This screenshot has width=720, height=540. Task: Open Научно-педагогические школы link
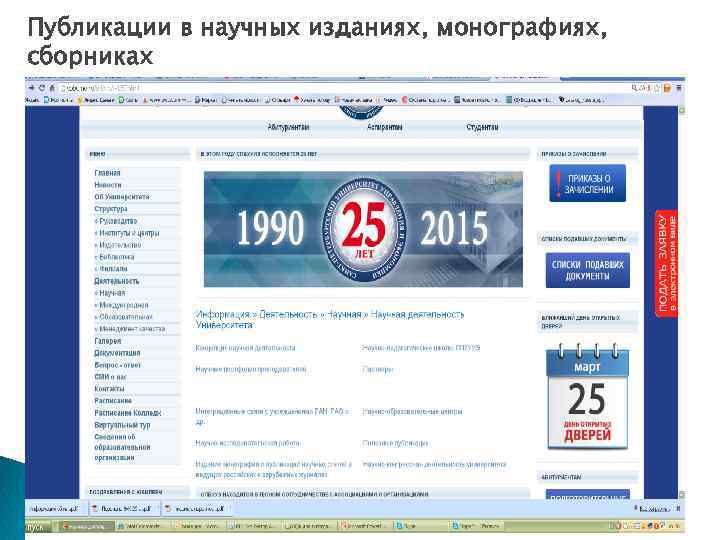(421, 348)
